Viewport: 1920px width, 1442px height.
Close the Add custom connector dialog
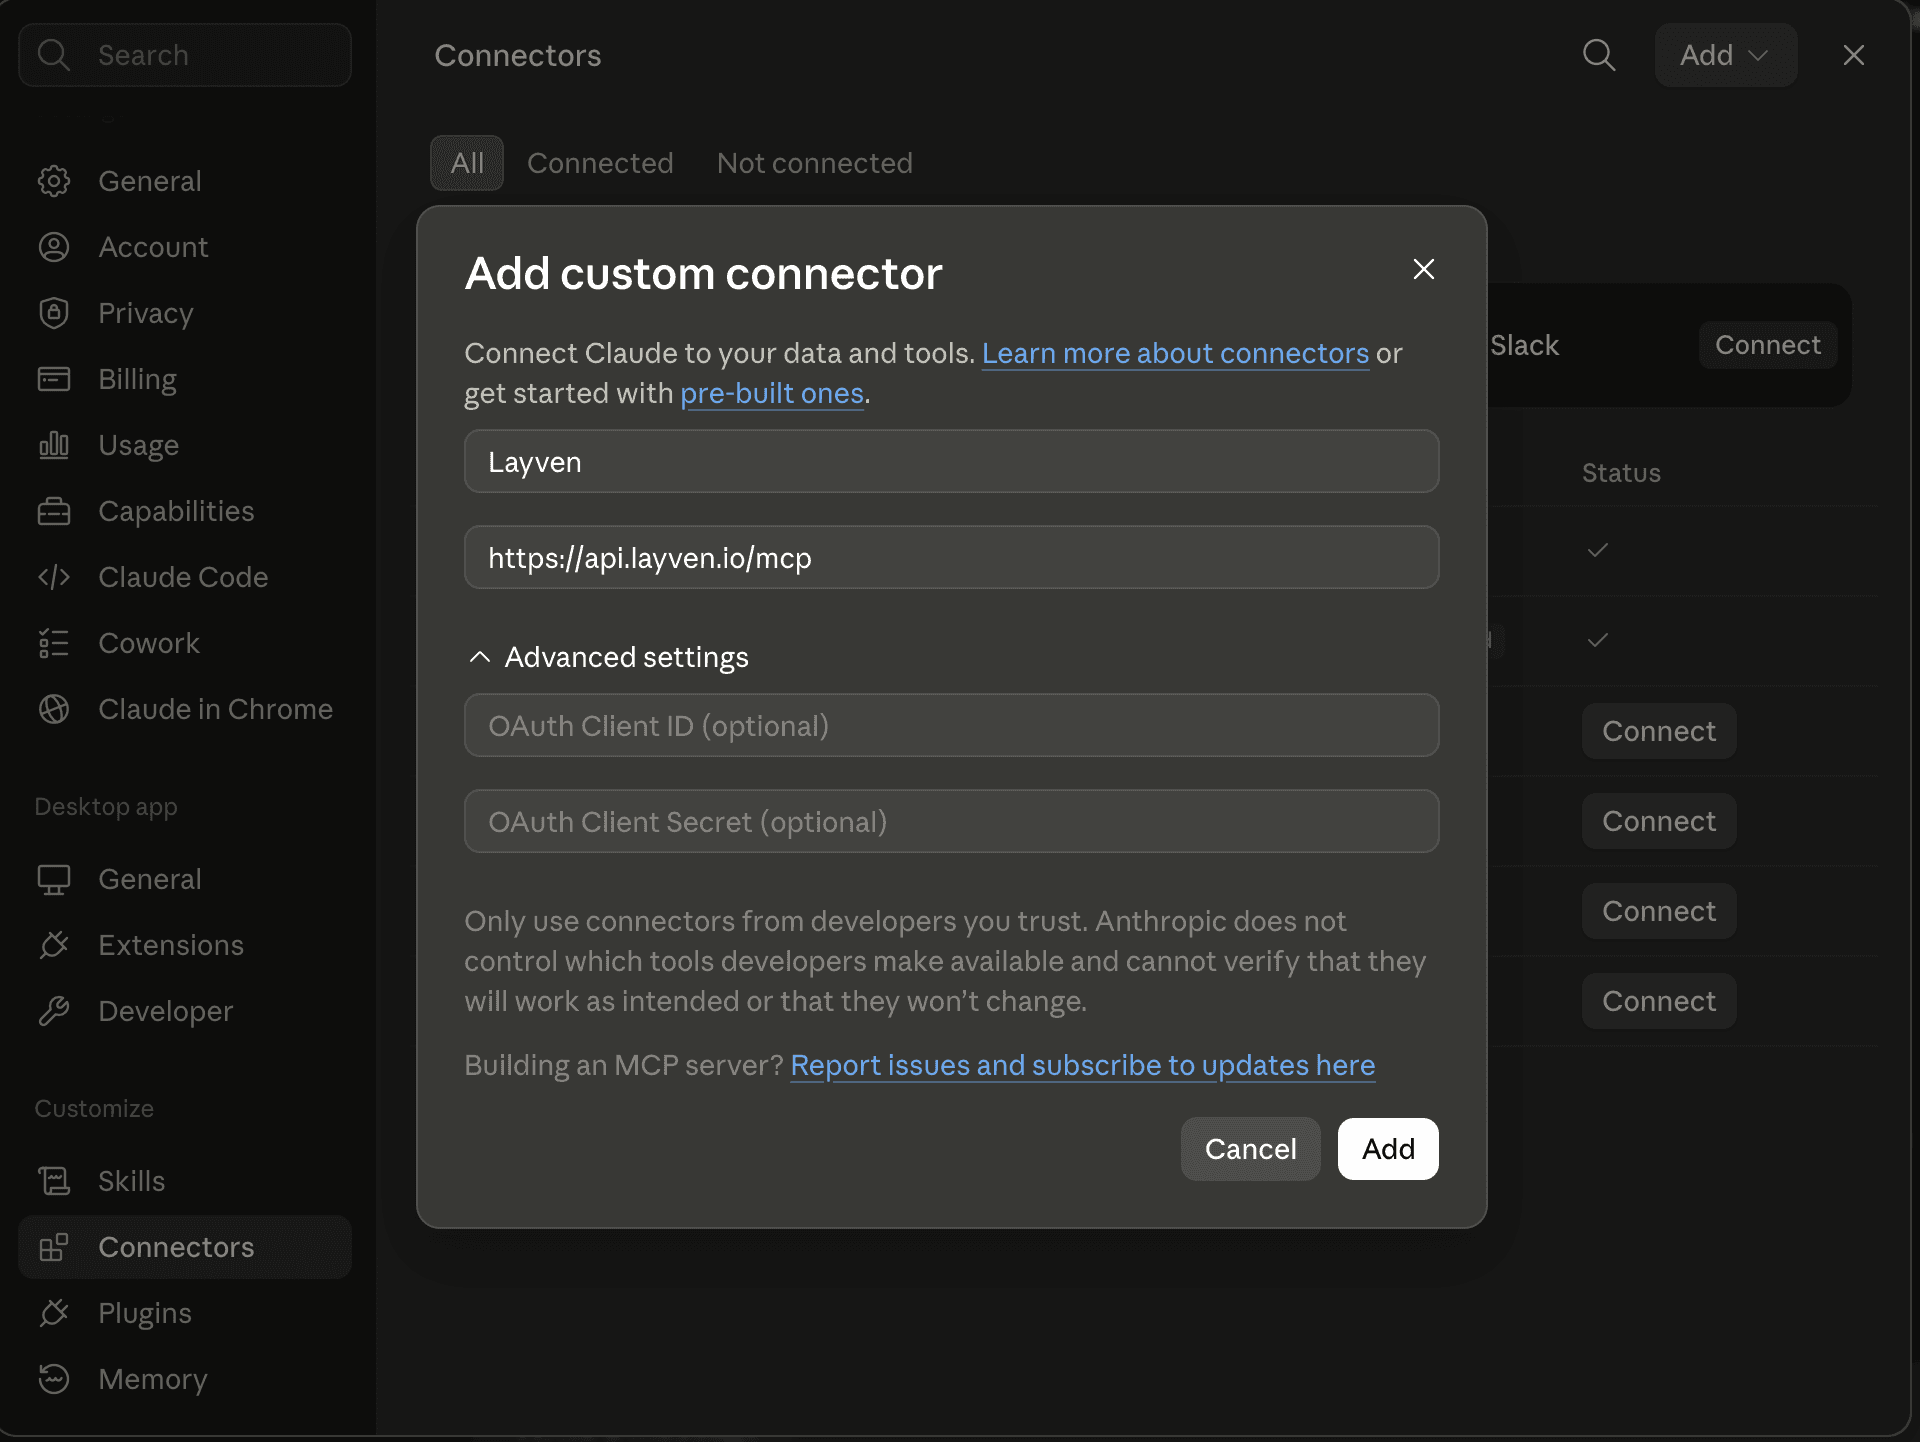1424,269
